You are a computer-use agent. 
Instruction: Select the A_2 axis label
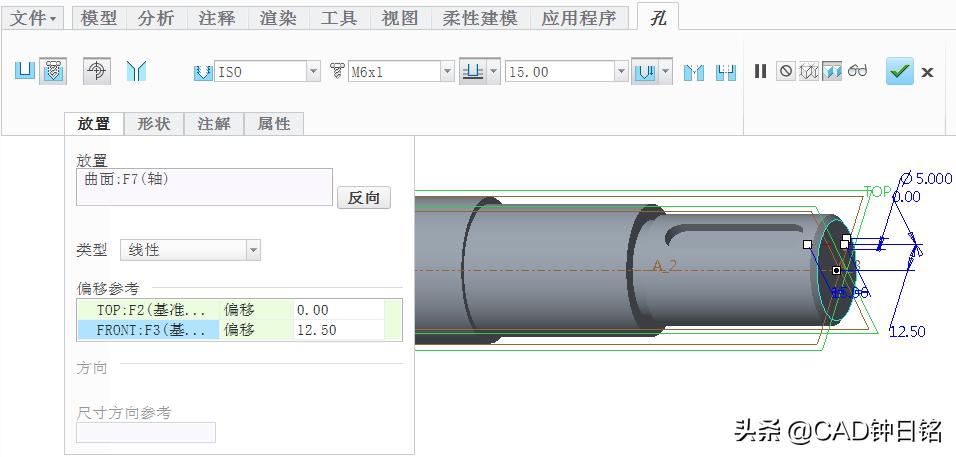[x=665, y=266]
